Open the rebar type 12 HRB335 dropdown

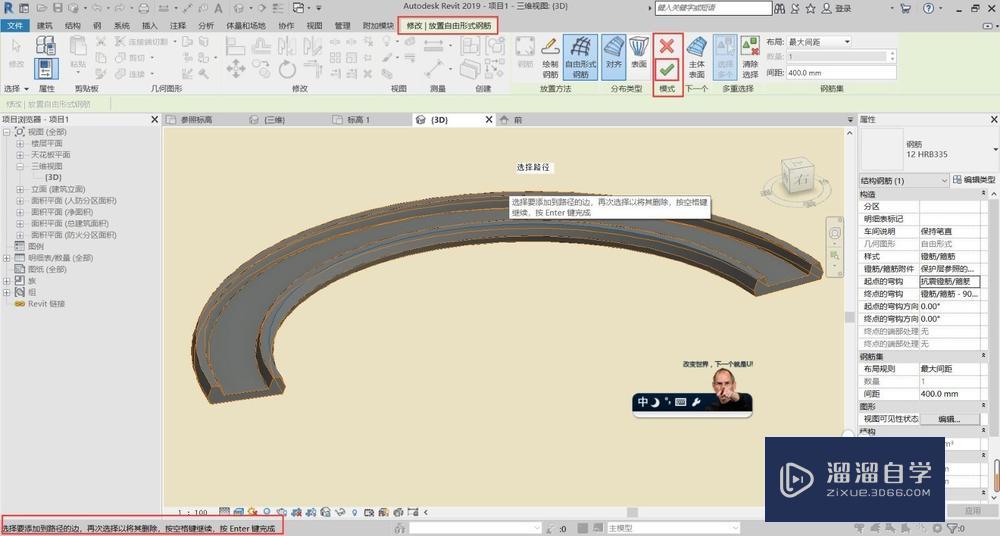point(995,149)
